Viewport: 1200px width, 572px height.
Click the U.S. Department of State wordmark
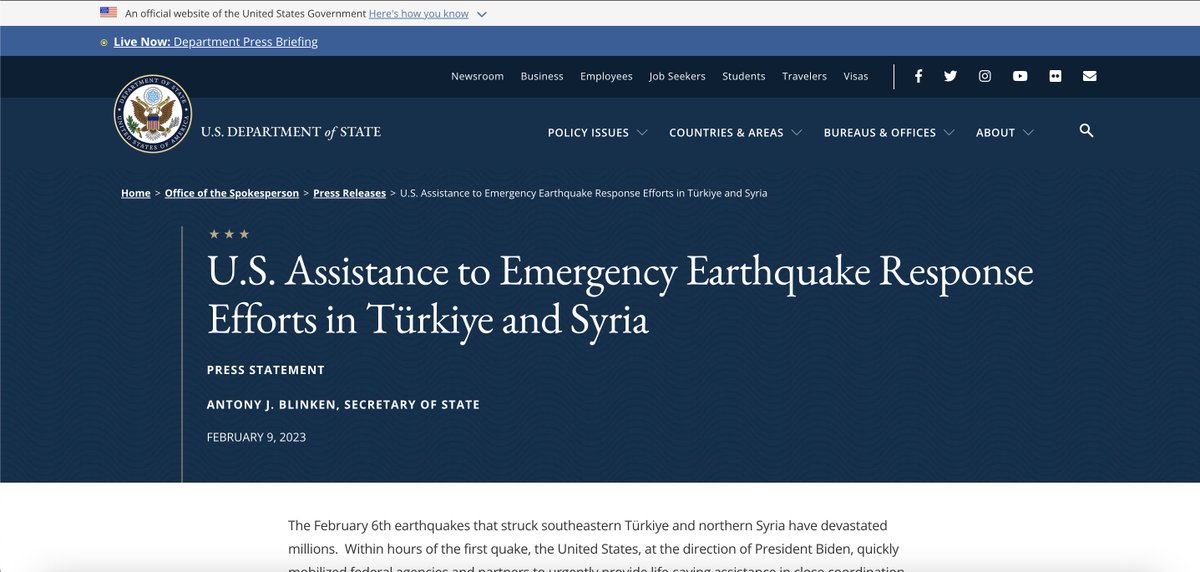click(x=291, y=132)
